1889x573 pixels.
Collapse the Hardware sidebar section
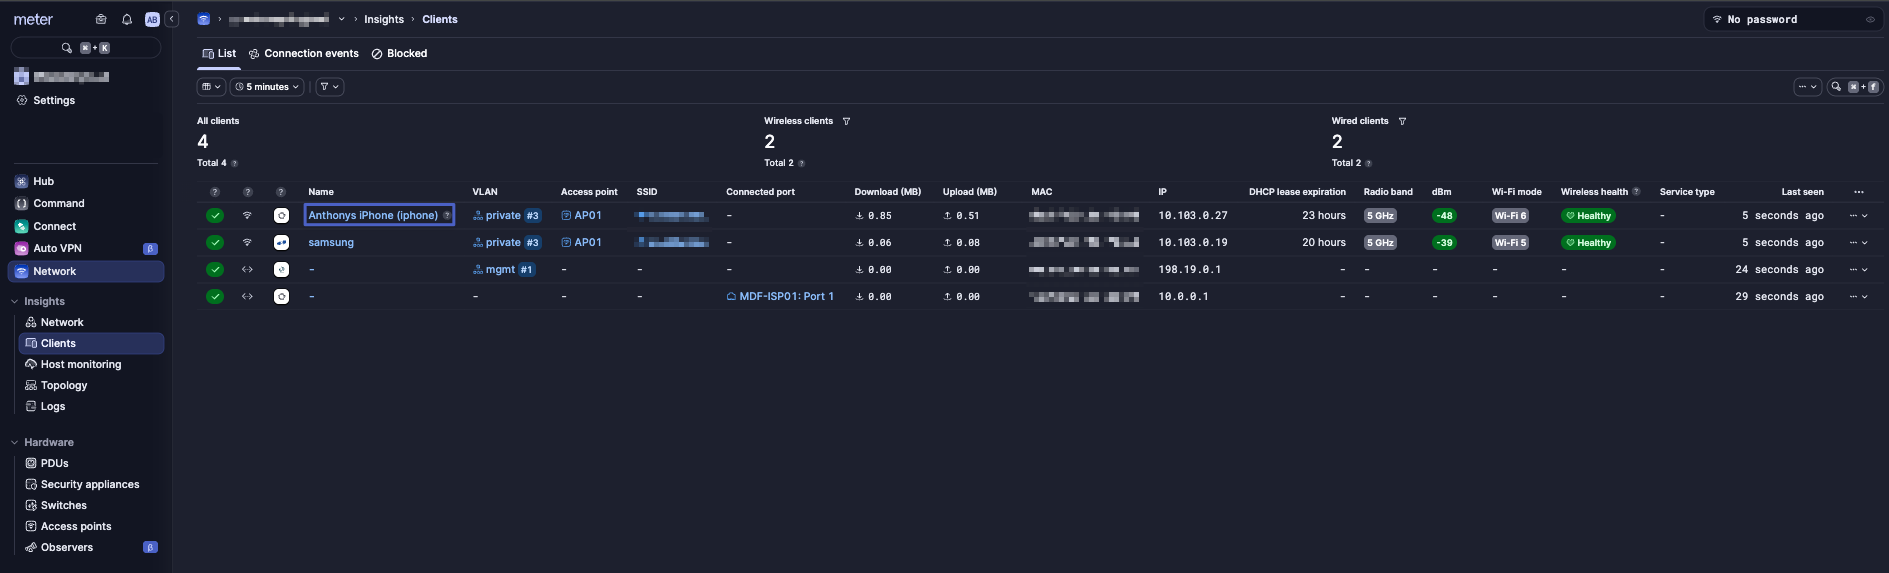[15, 442]
